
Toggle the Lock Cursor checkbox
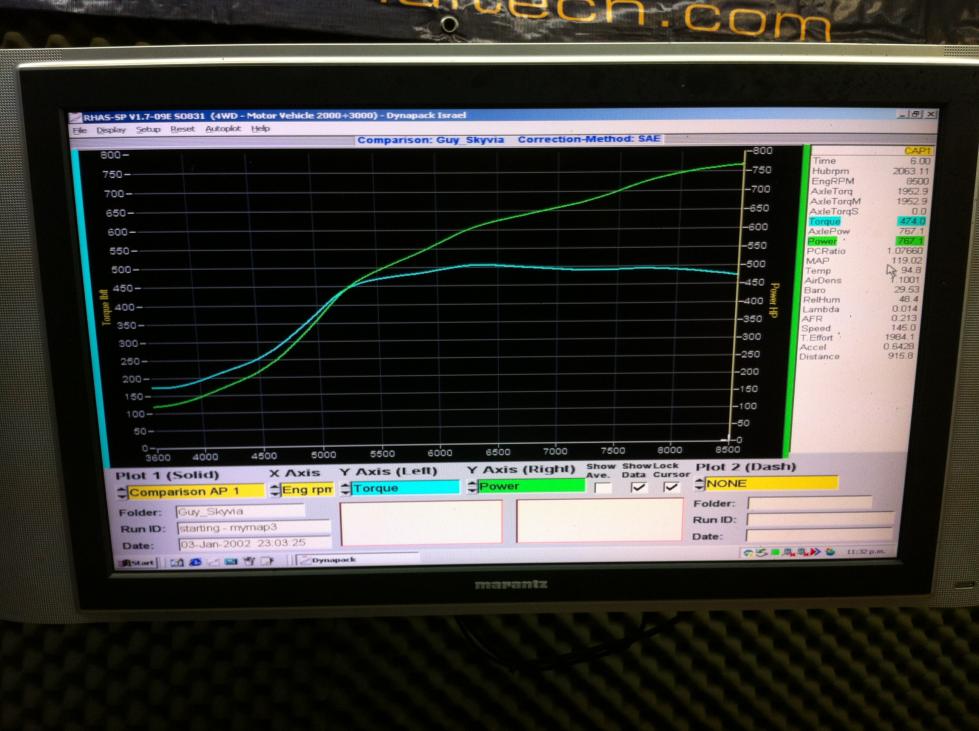coord(671,487)
